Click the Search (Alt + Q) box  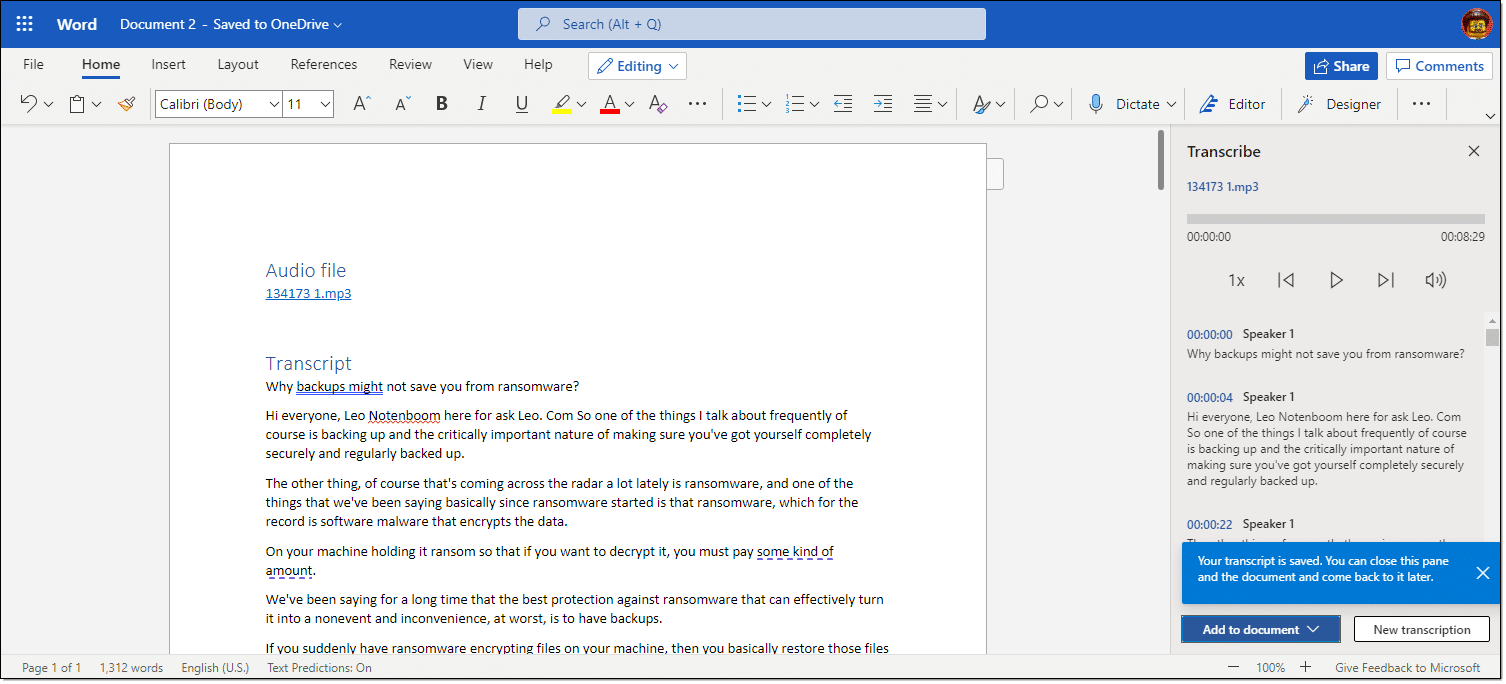coord(751,24)
